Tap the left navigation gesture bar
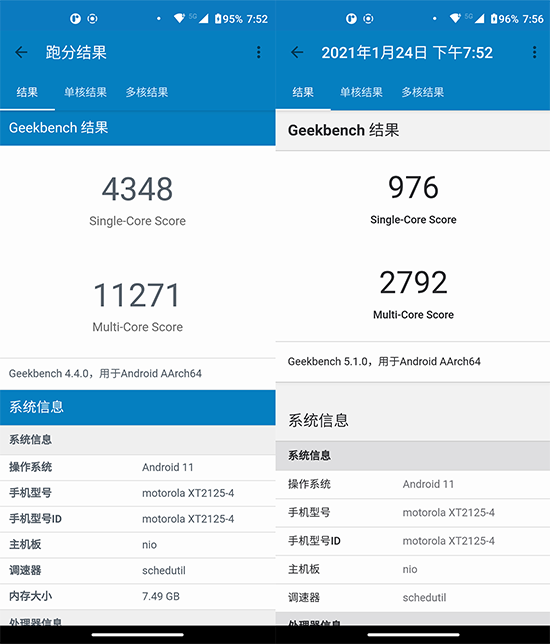The image size is (550, 644). 138,635
